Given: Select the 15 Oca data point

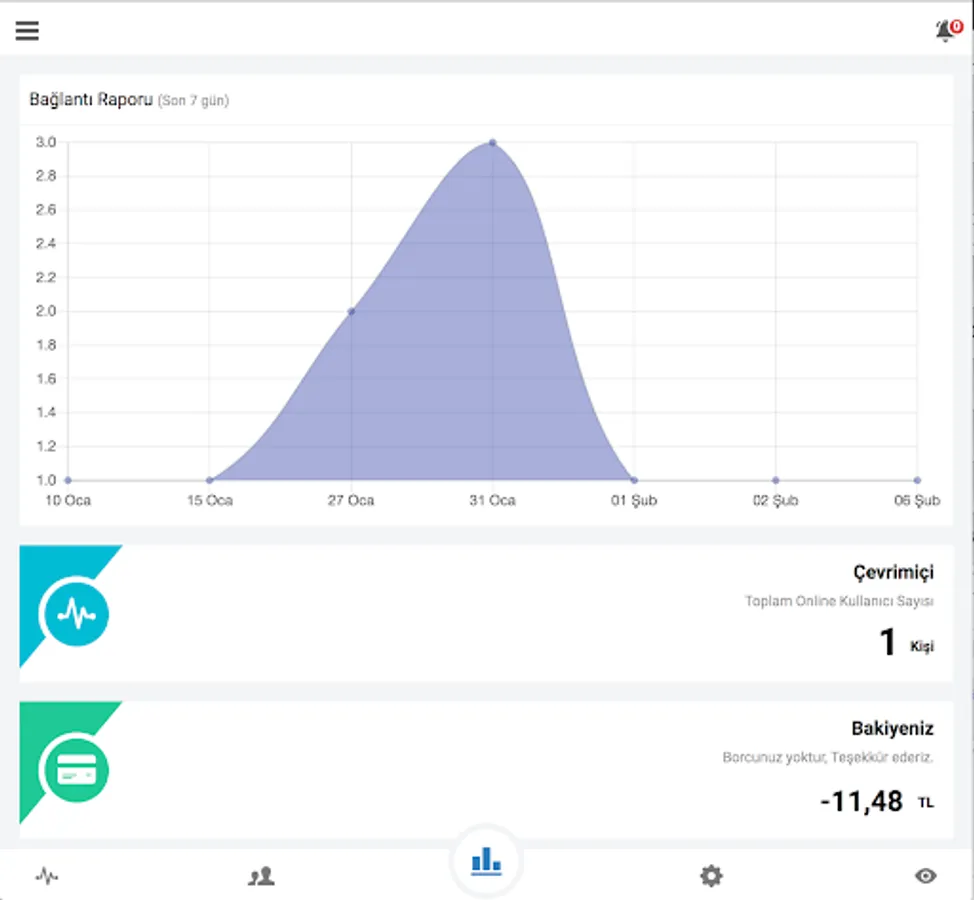Looking at the screenshot, I should [x=210, y=480].
